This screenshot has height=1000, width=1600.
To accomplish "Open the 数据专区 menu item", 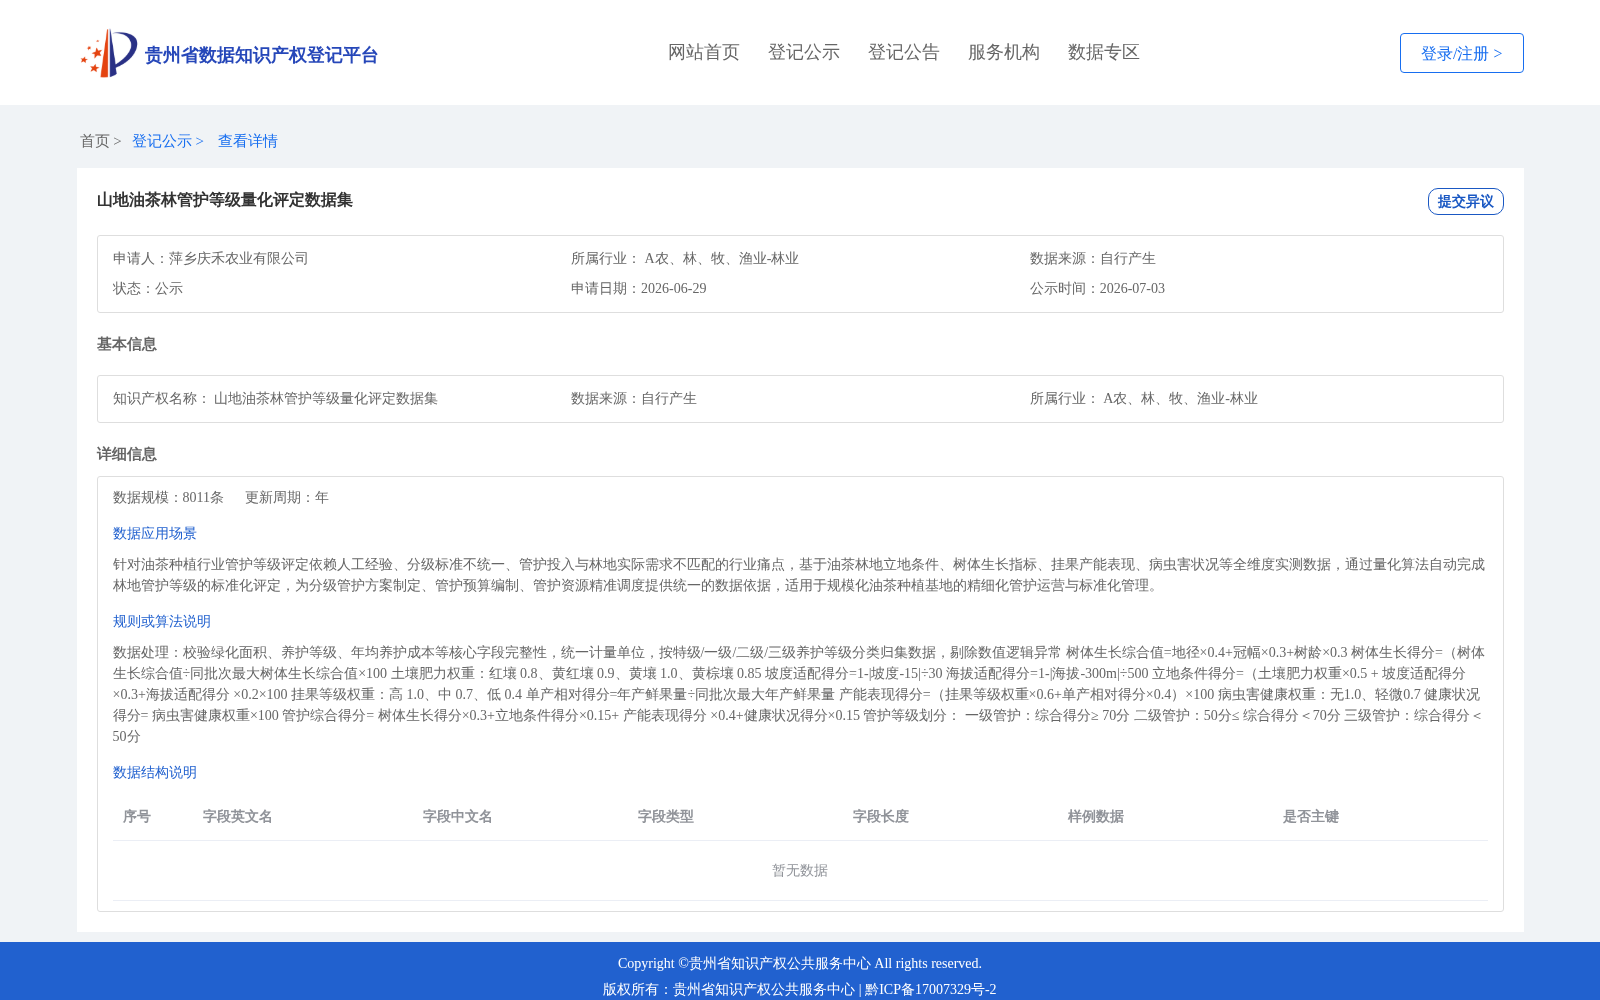I will [1104, 52].
